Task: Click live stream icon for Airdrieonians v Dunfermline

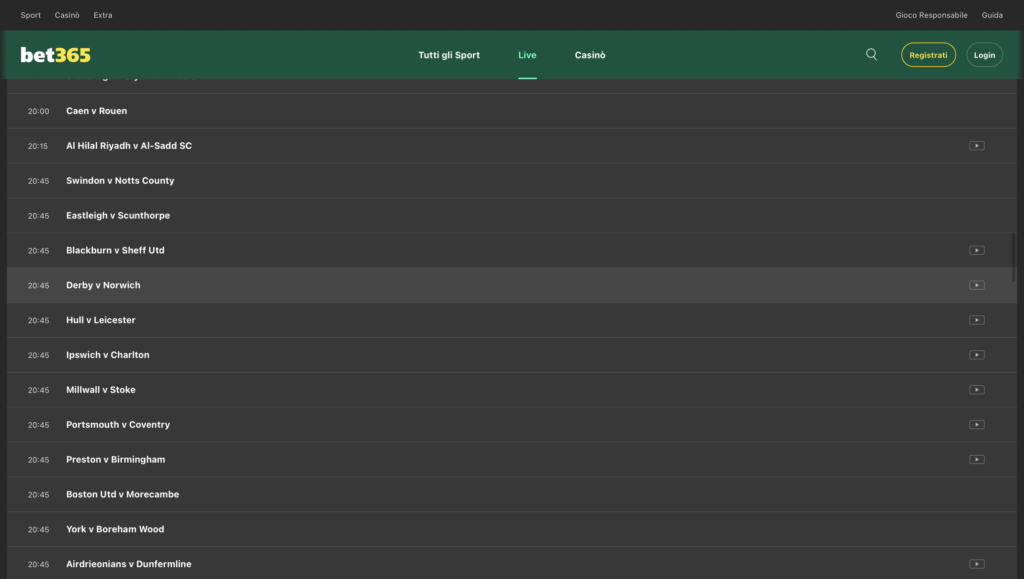Action: point(976,564)
